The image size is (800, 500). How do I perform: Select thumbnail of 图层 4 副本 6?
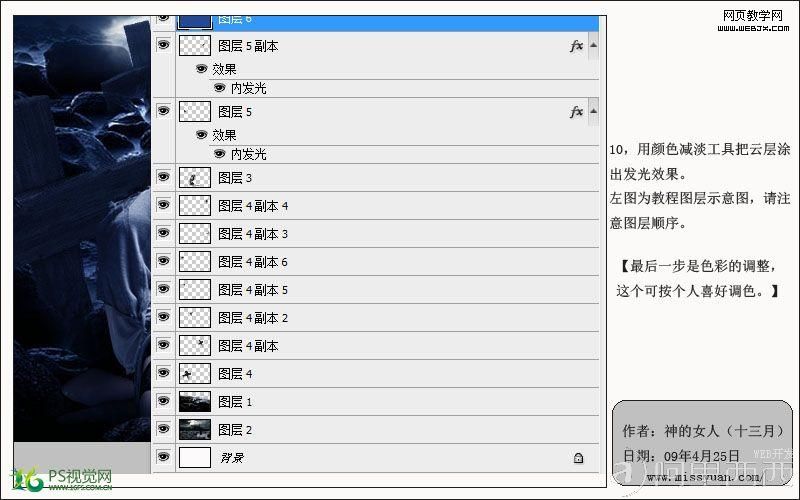click(x=195, y=262)
